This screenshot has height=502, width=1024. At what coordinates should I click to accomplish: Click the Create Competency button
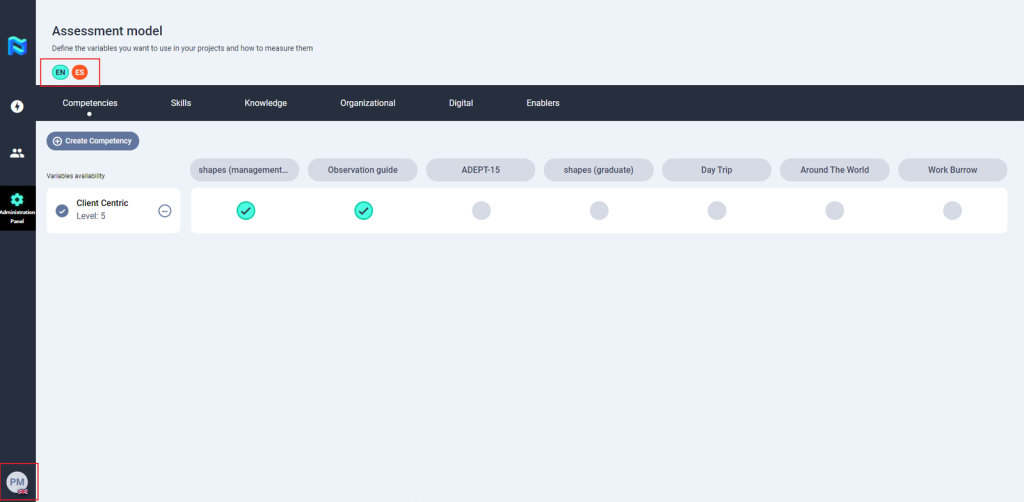pyautogui.click(x=93, y=141)
